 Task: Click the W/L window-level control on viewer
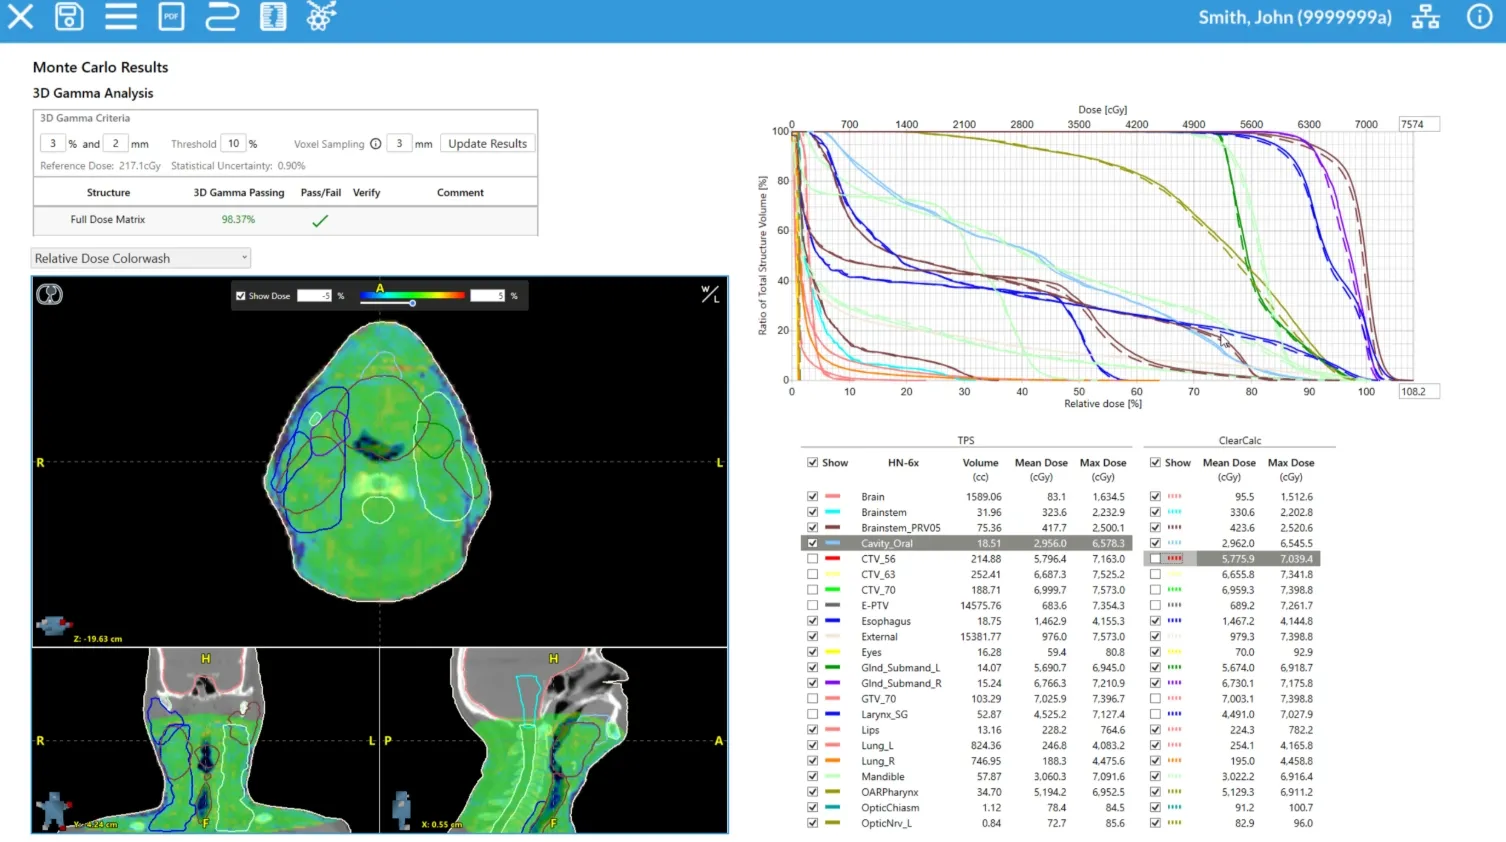pos(709,295)
